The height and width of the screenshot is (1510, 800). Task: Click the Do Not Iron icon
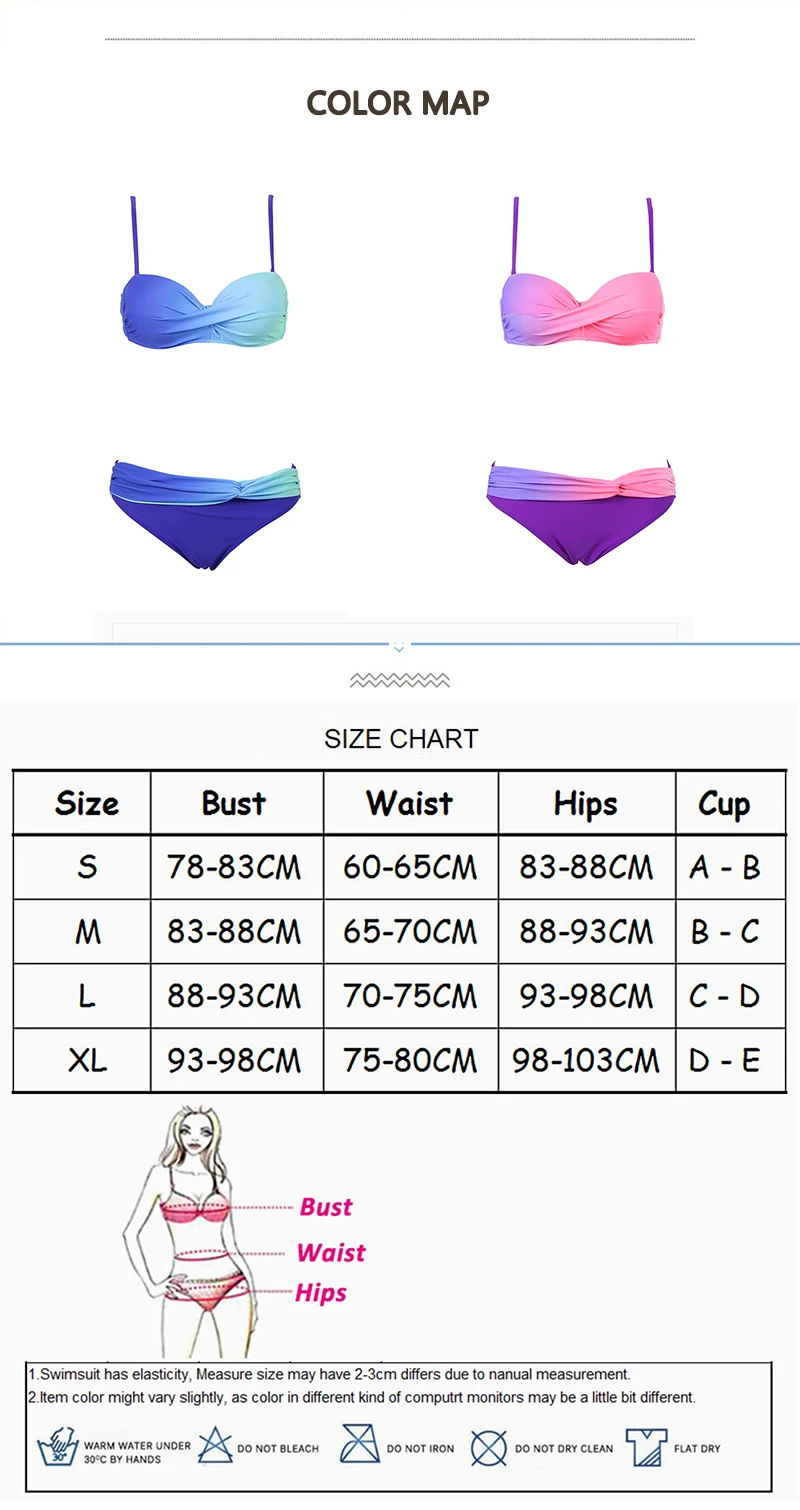click(x=359, y=1445)
